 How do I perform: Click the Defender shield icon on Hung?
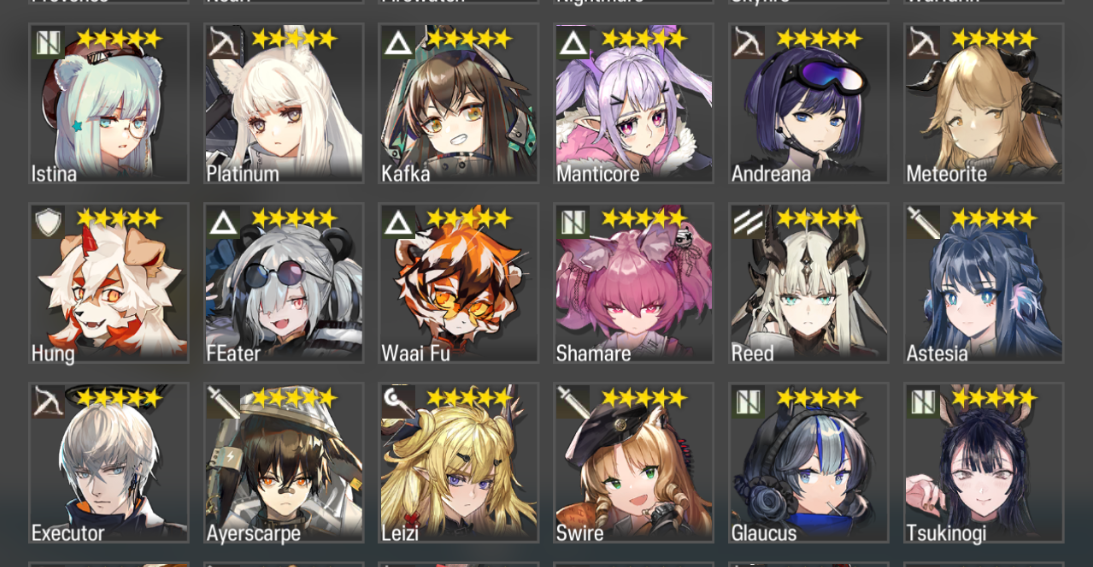(x=48, y=223)
